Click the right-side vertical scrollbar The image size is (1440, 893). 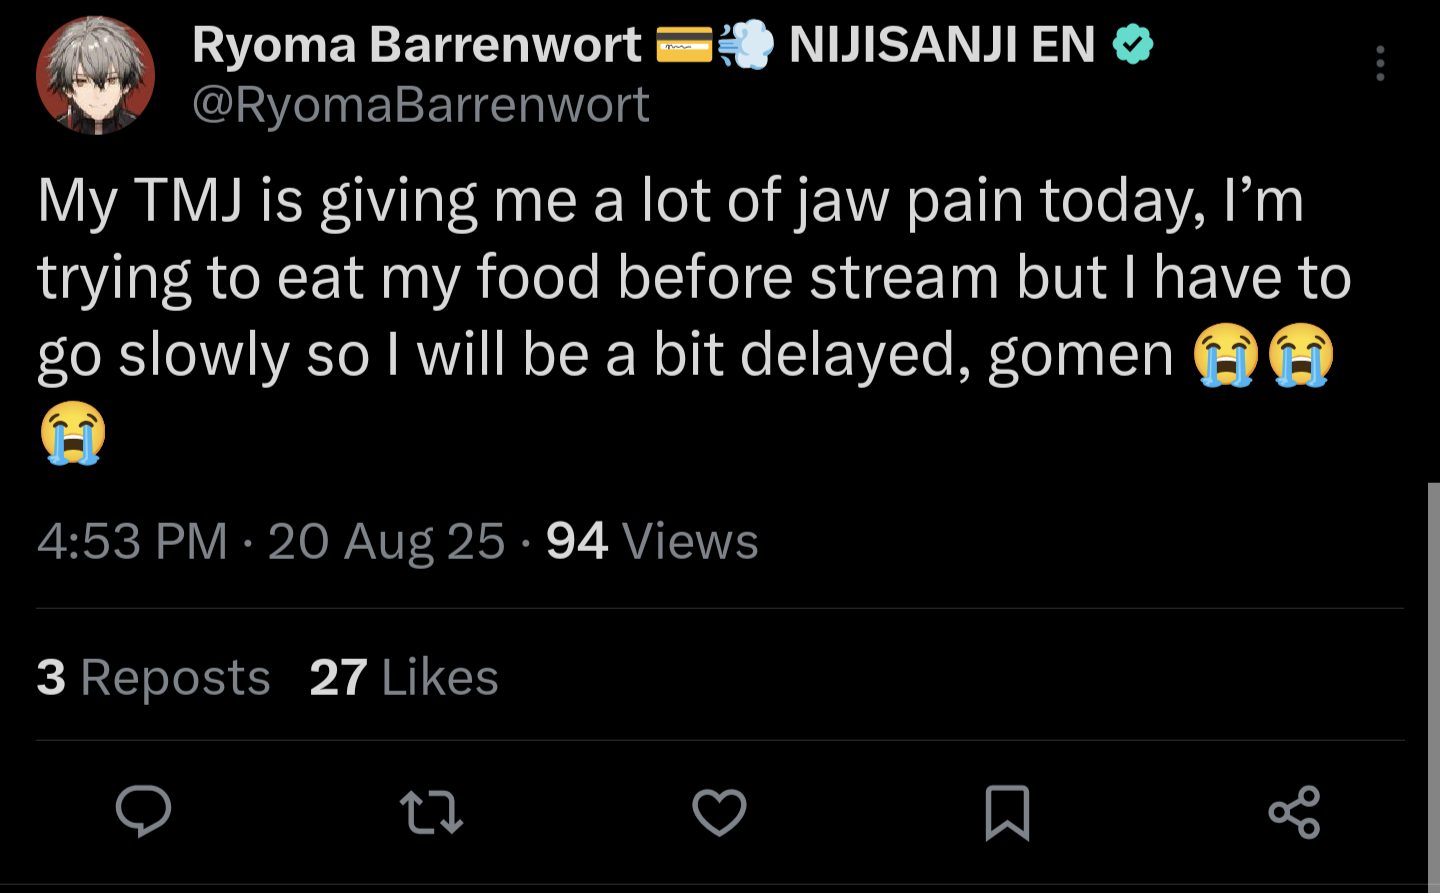[1433, 680]
